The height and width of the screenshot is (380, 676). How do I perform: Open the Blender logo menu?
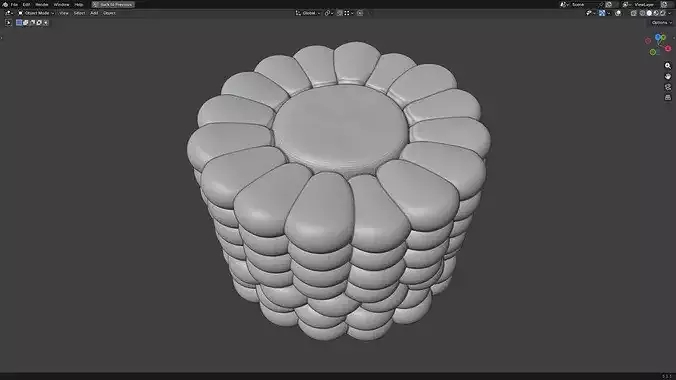(5, 4)
